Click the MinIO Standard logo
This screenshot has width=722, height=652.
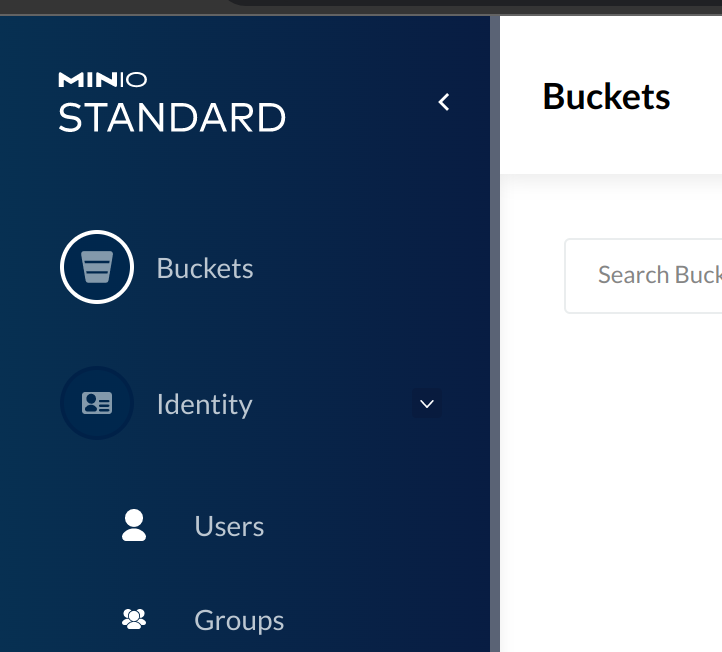click(x=172, y=102)
